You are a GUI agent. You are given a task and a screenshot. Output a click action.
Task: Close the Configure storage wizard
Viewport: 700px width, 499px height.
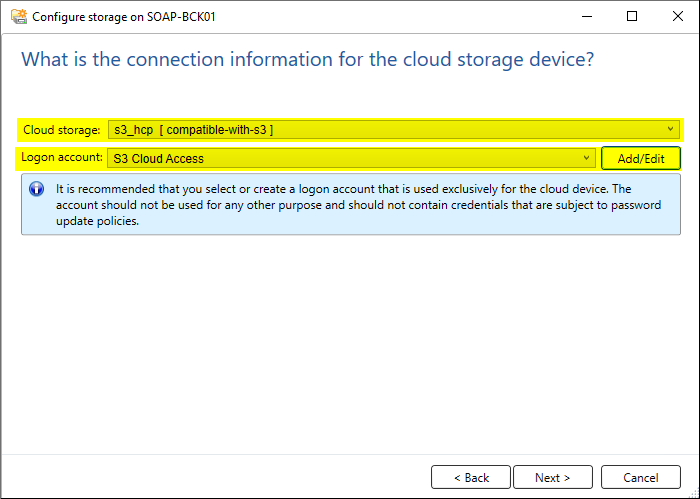tap(678, 17)
